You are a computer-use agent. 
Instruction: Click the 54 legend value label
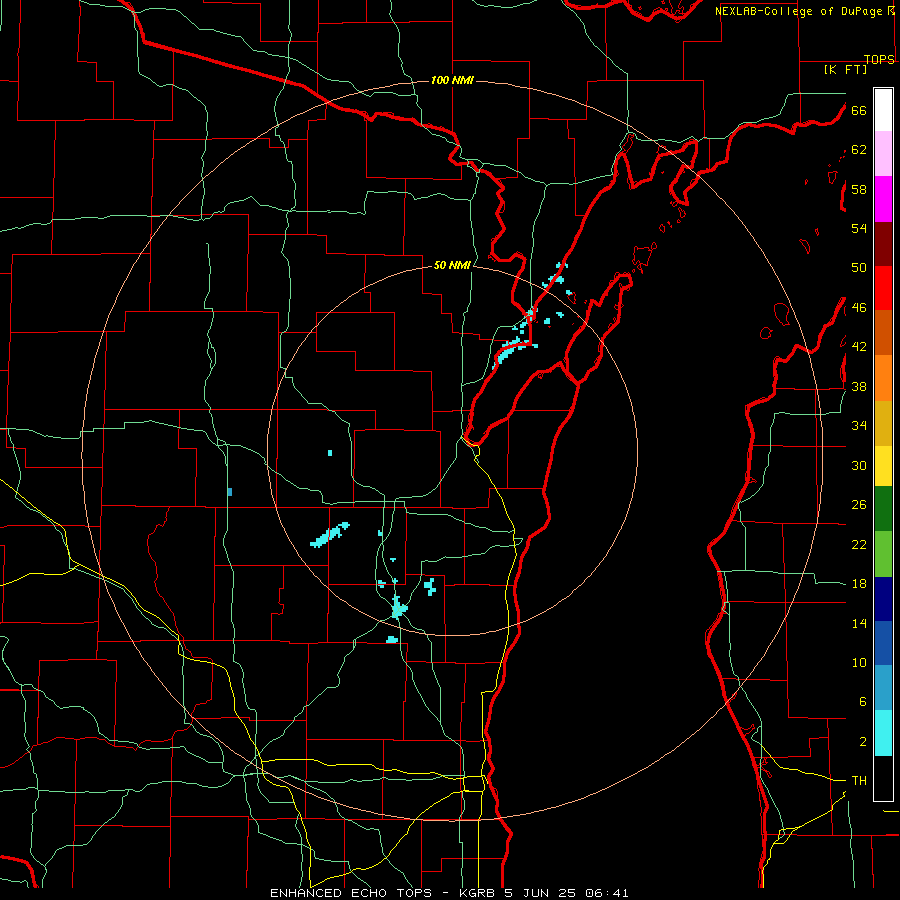859,228
